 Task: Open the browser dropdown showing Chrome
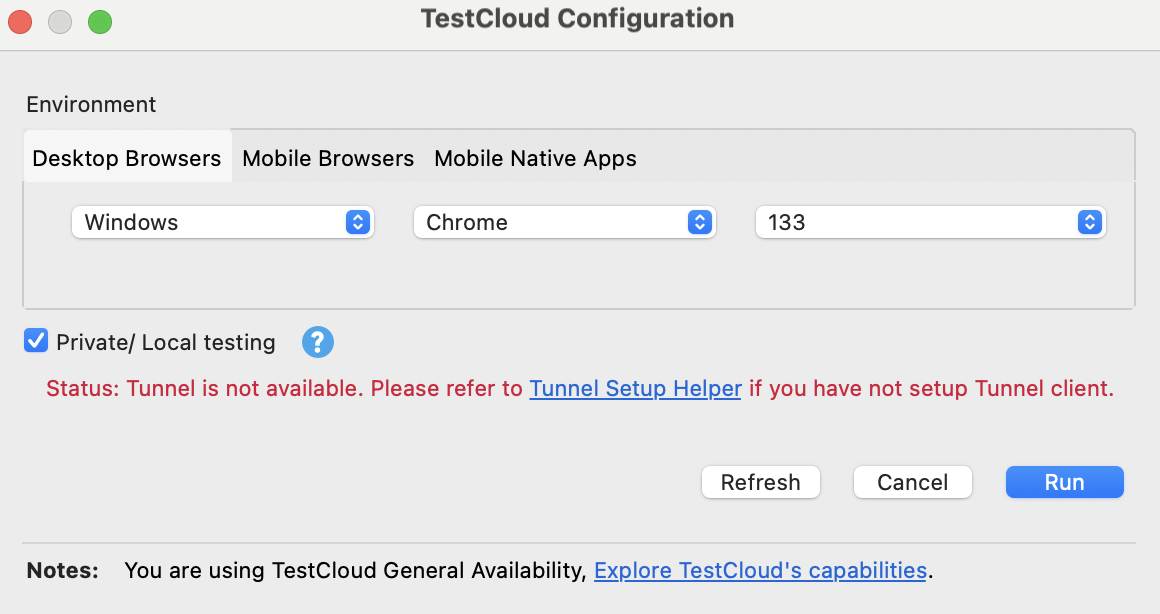(564, 222)
